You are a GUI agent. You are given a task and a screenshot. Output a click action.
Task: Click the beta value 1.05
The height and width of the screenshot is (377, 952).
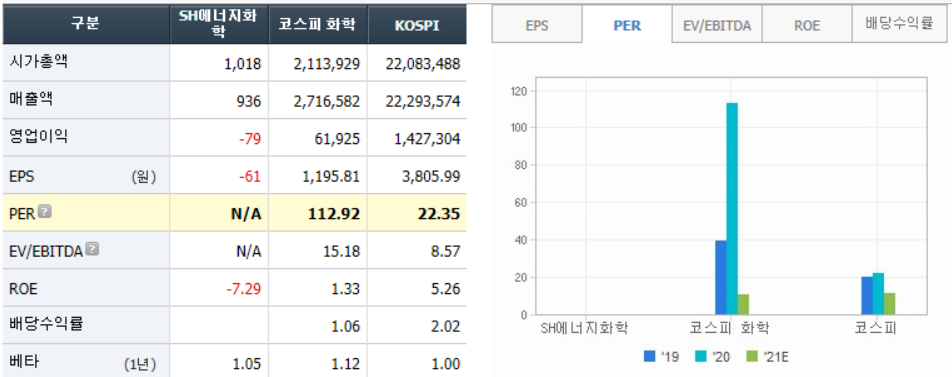point(248,364)
